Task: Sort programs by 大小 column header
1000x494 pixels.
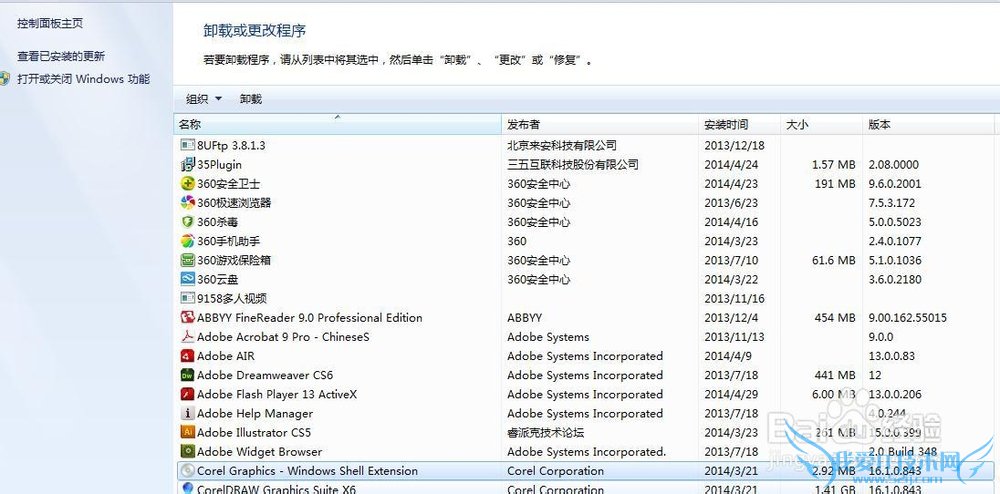Action: [797, 125]
